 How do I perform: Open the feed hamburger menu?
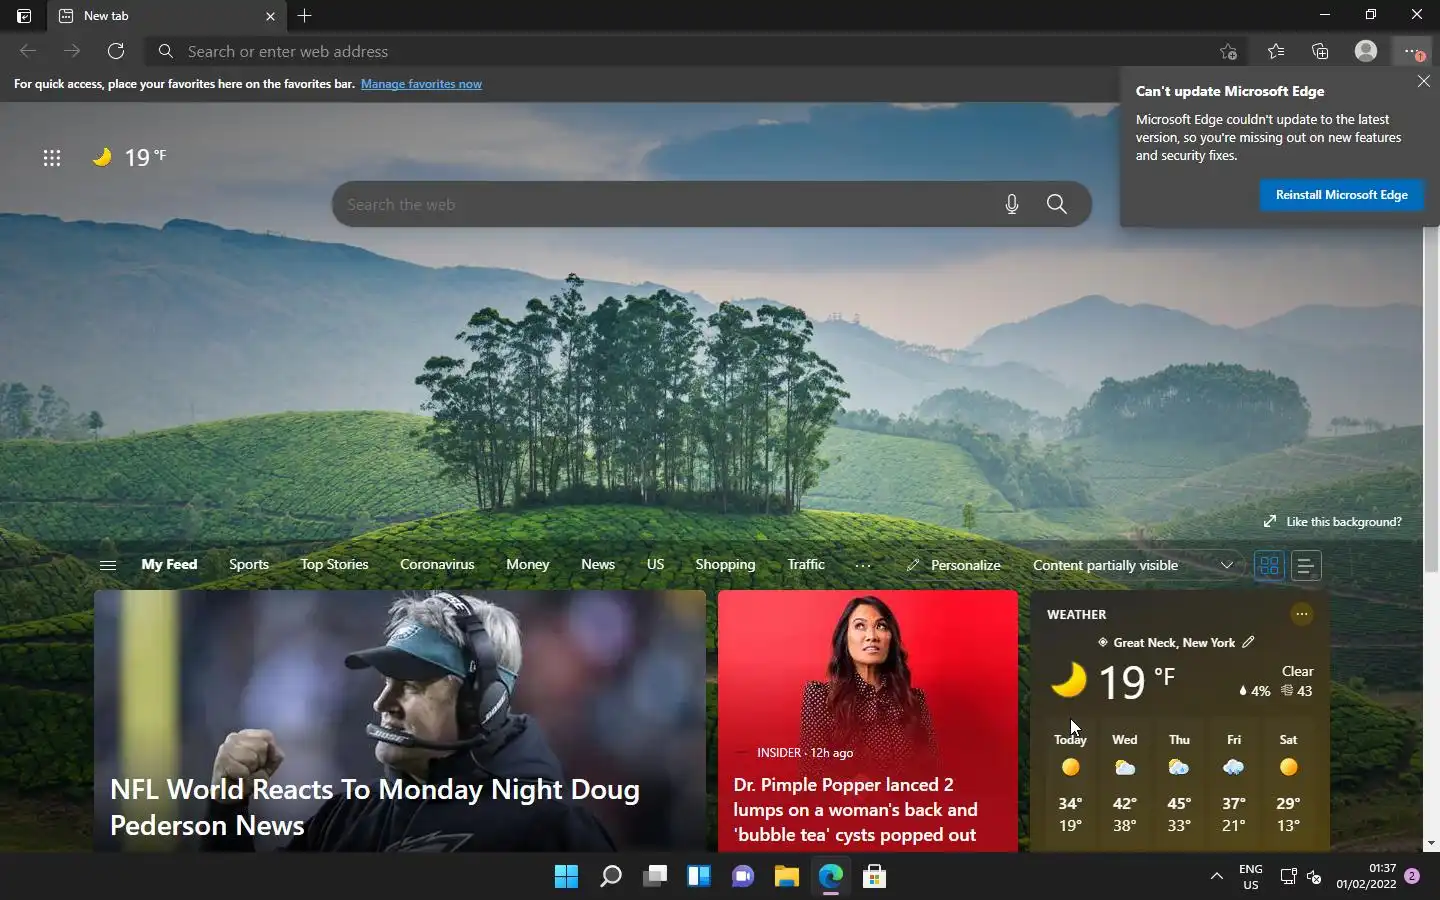pyautogui.click(x=108, y=565)
